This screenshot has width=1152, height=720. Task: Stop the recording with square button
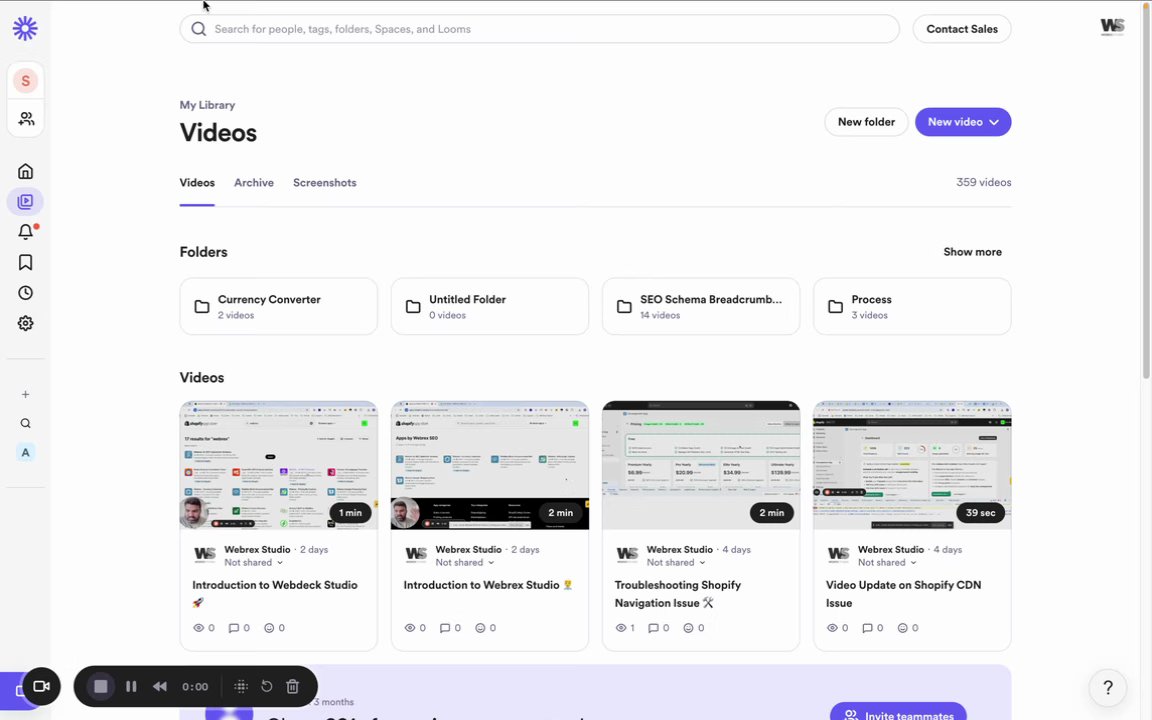(101, 686)
